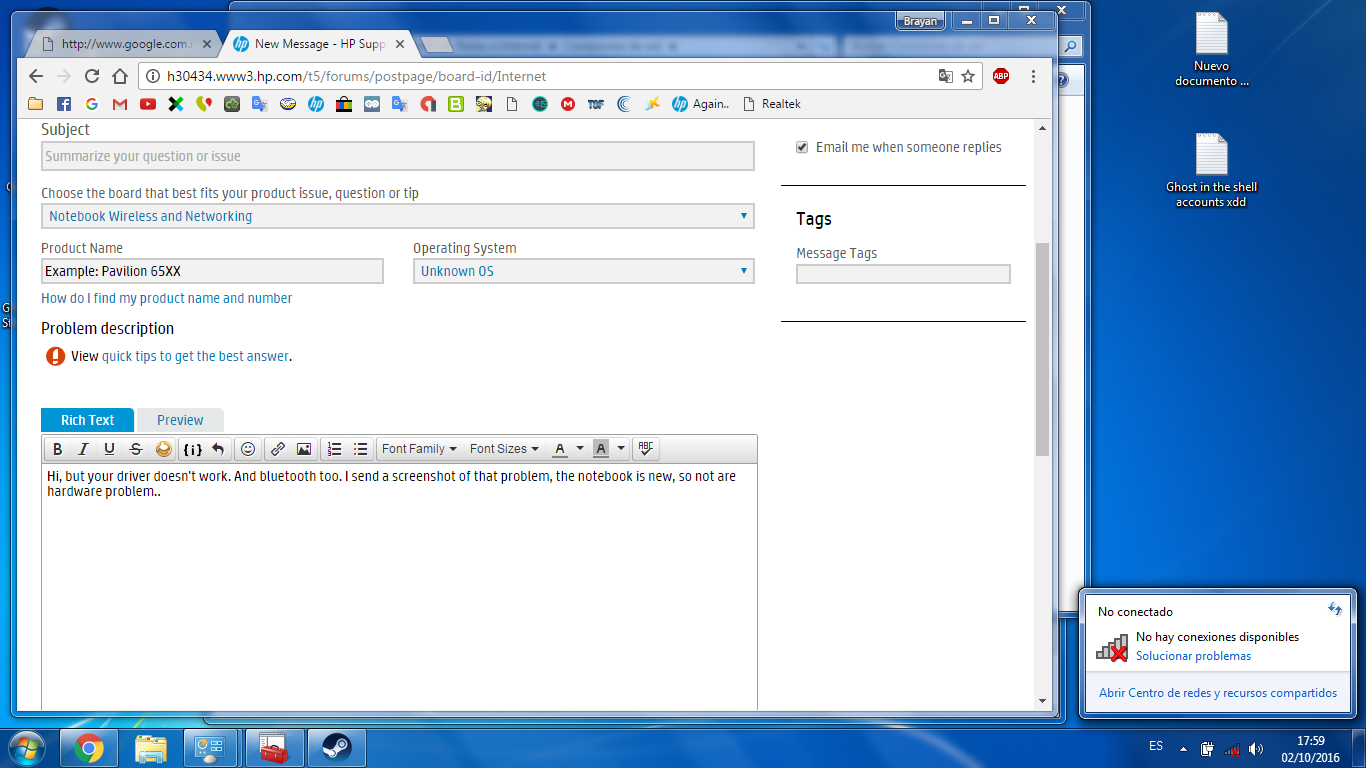This screenshot has height=768, width=1366.
Task: Open the Windows Start menu
Action: pos(27,748)
